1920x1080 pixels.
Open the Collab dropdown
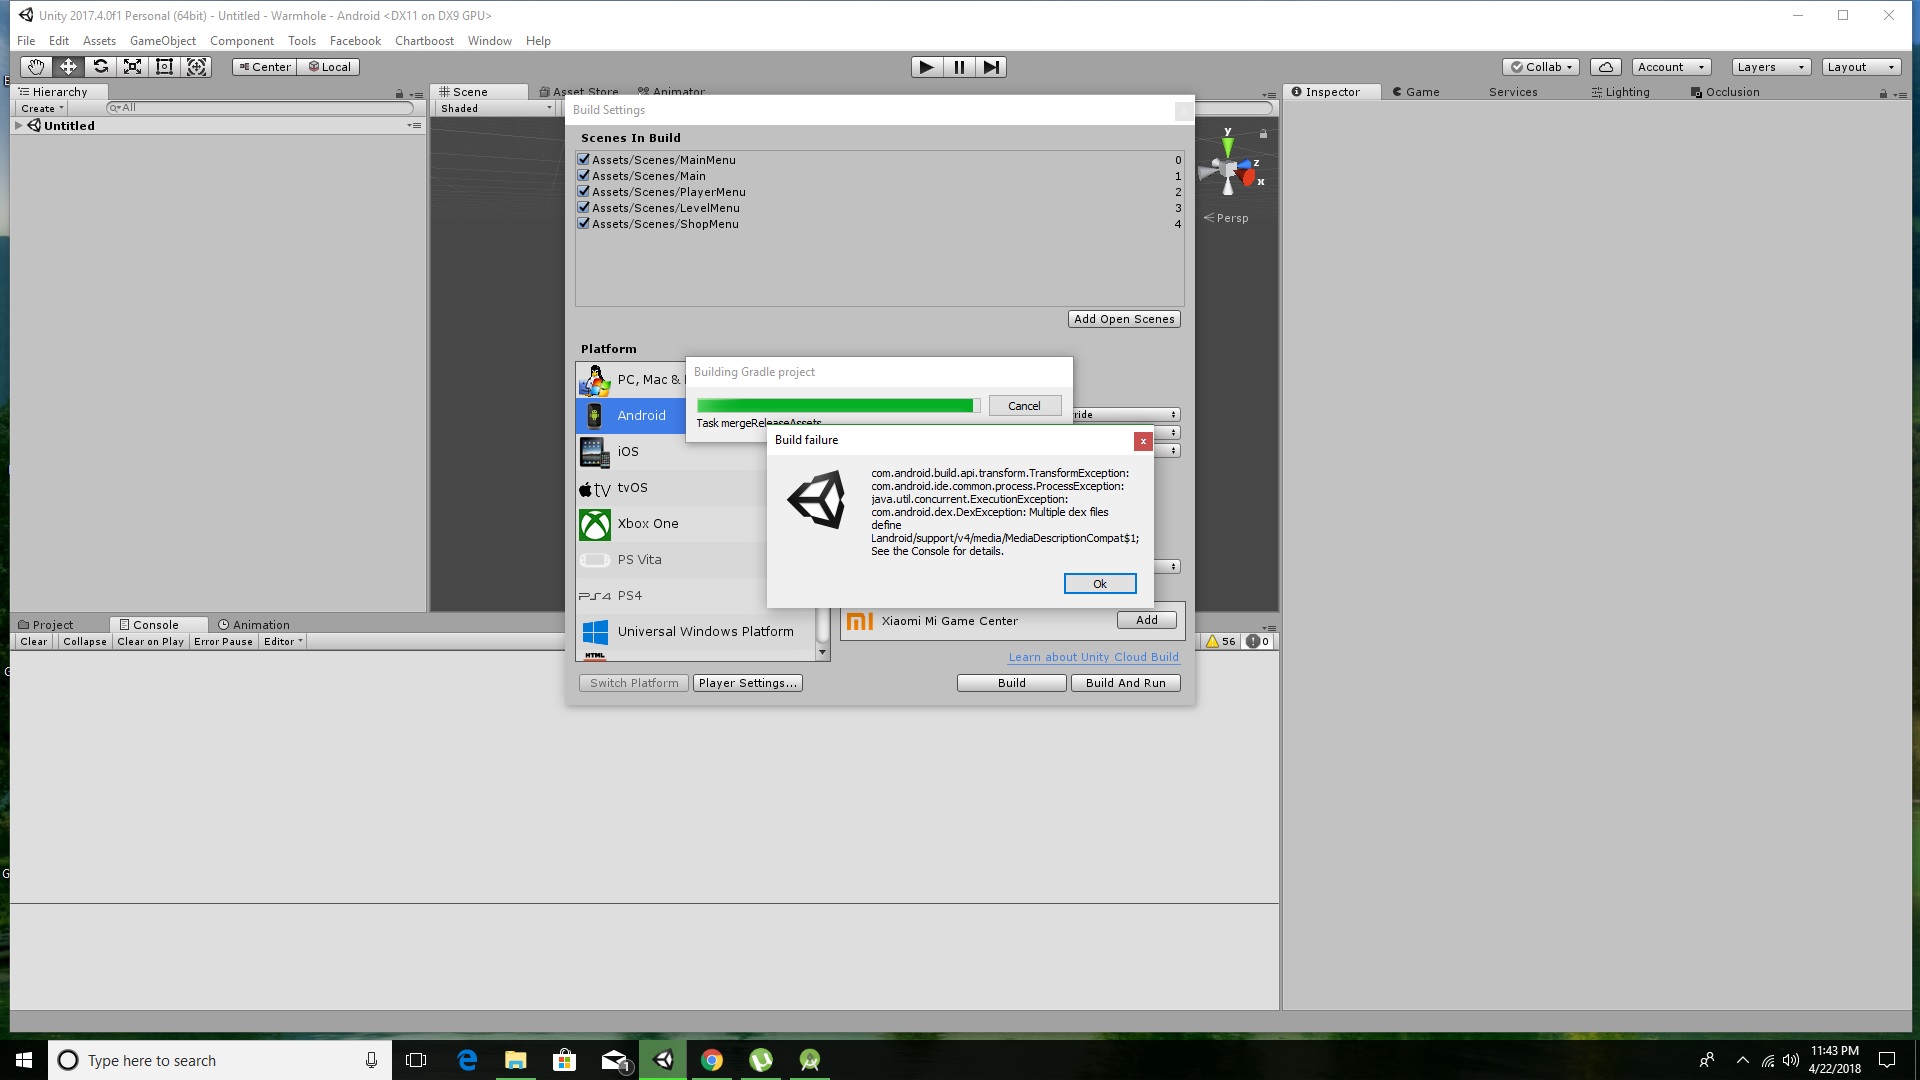click(1541, 67)
